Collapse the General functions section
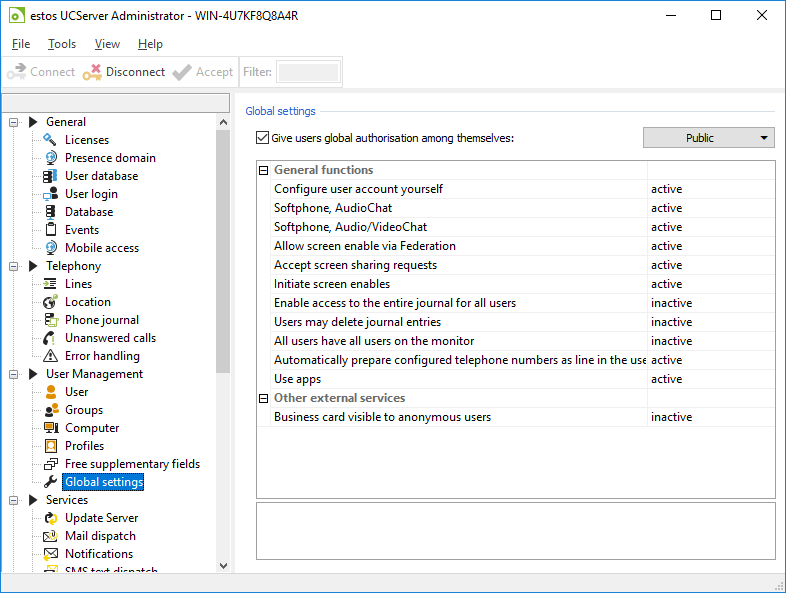Viewport: 786px width, 593px height. pos(264,170)
